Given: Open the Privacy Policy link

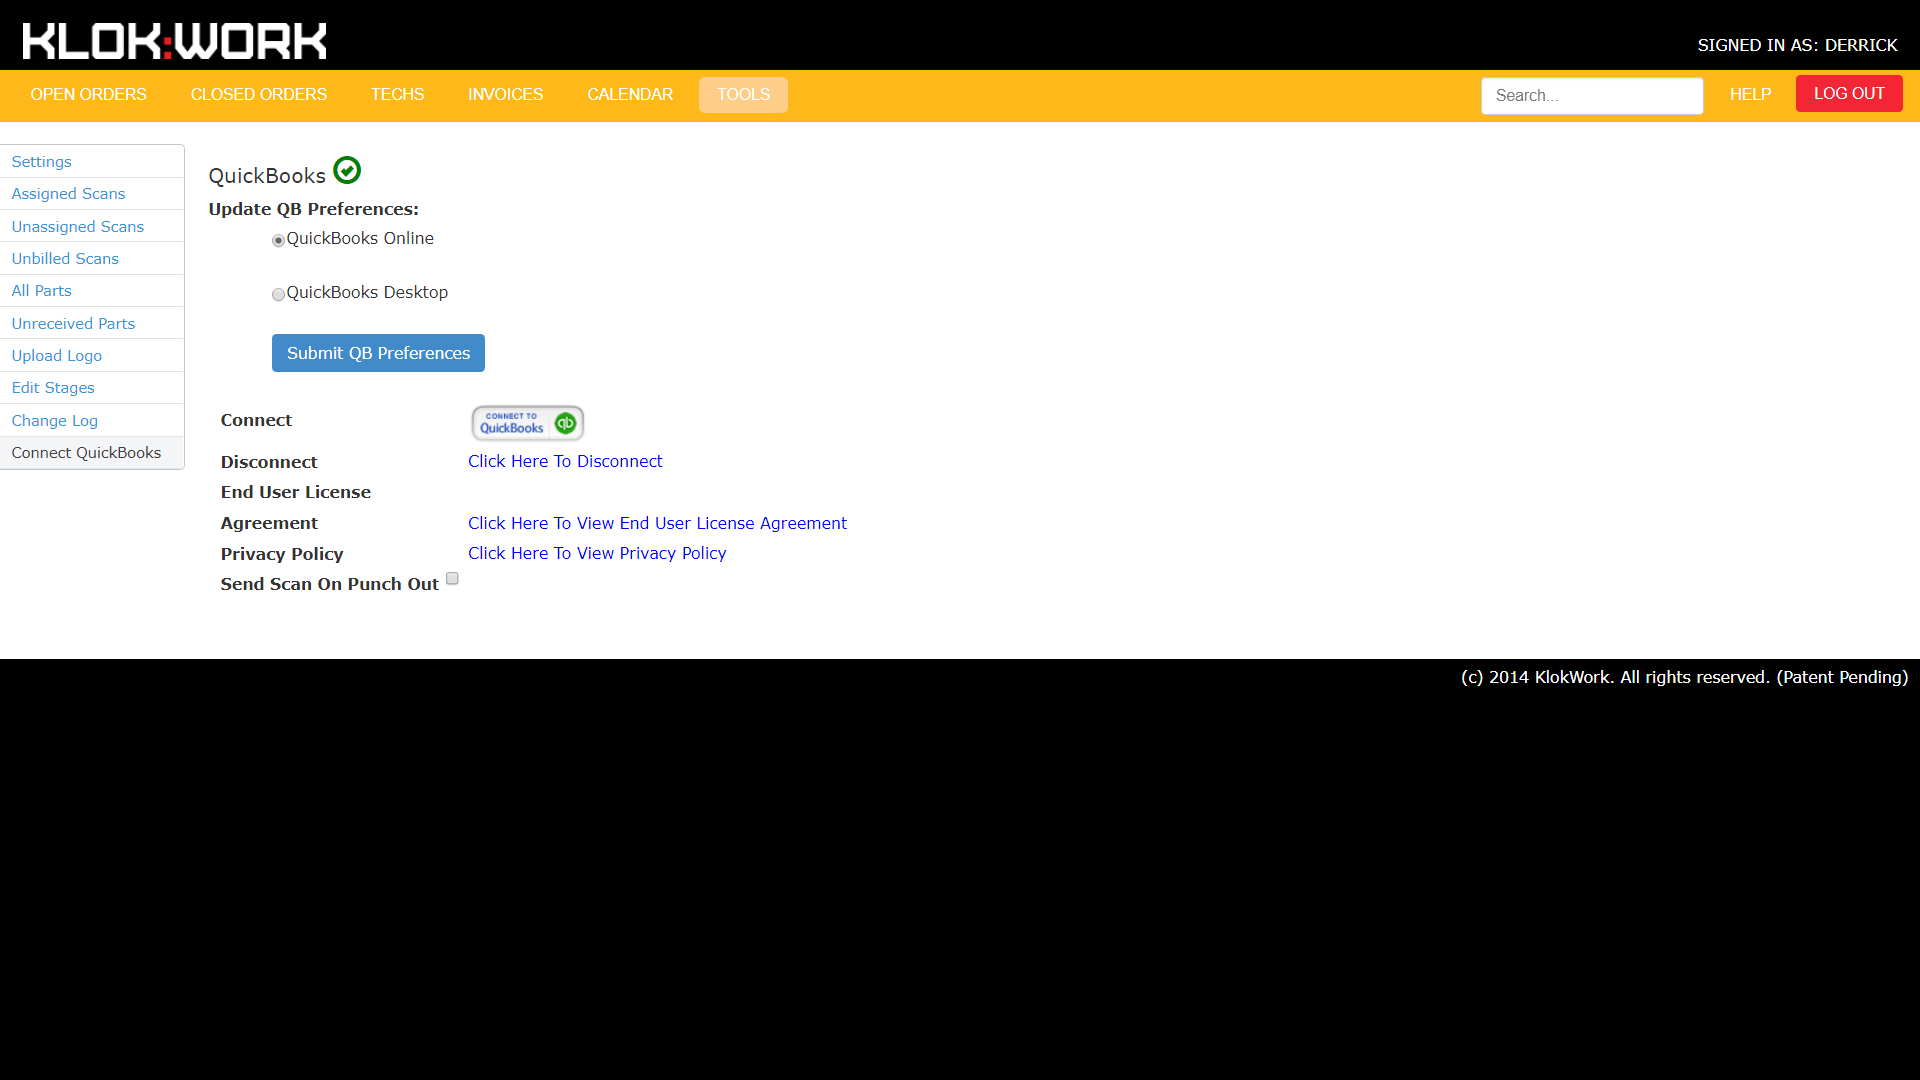Looking at the screenshot, I should point(597,553).
